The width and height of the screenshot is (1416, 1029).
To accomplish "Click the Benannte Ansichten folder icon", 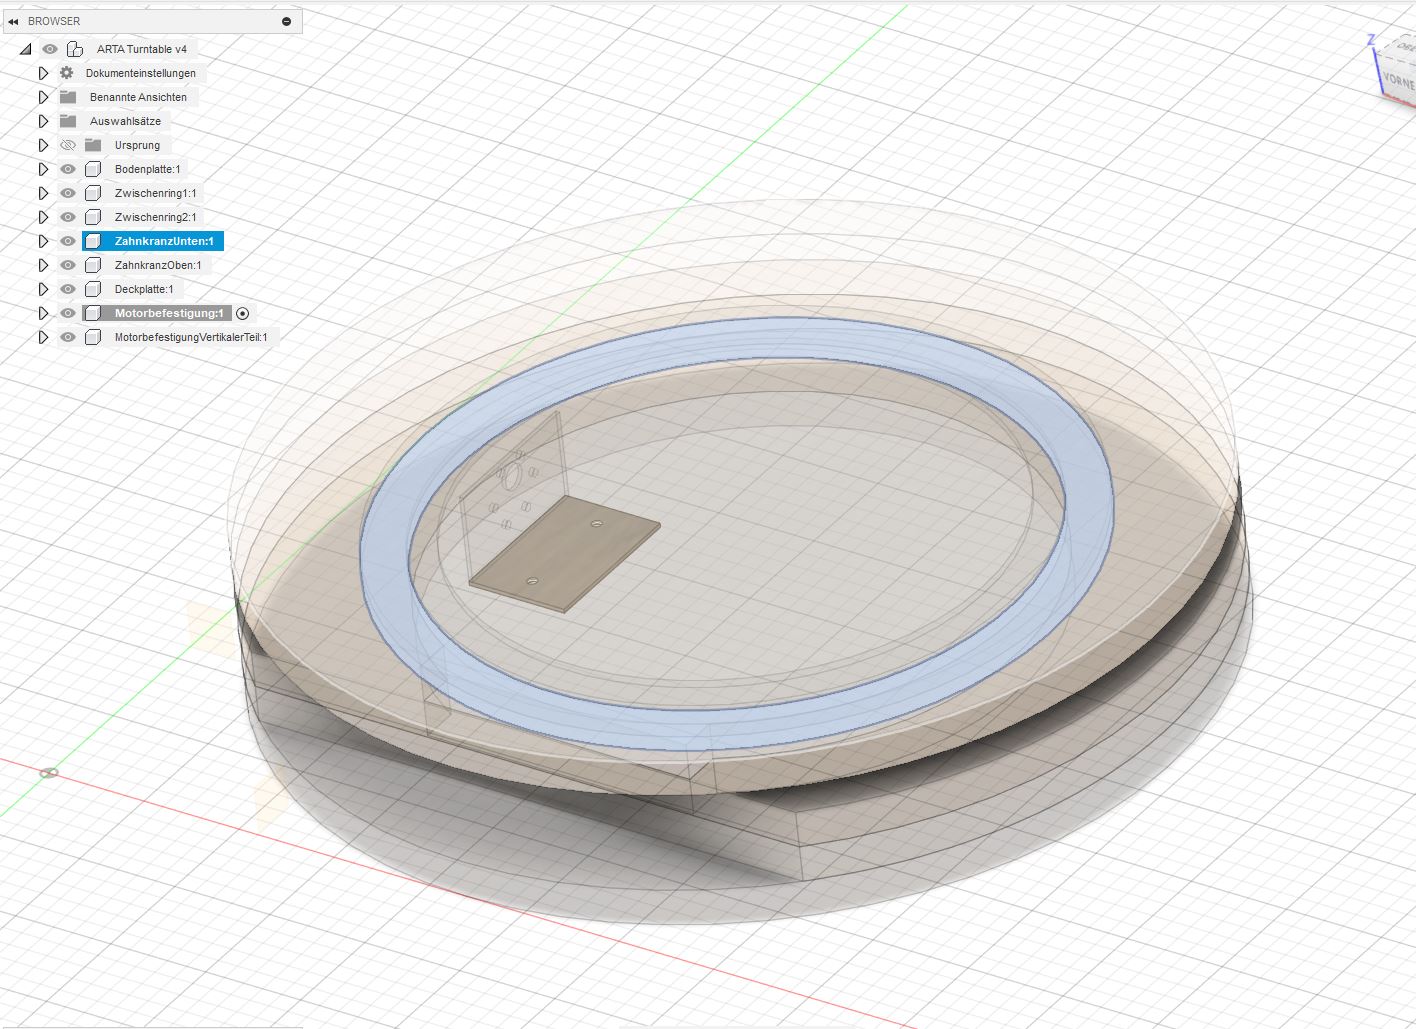I will (x=68, y=97).
